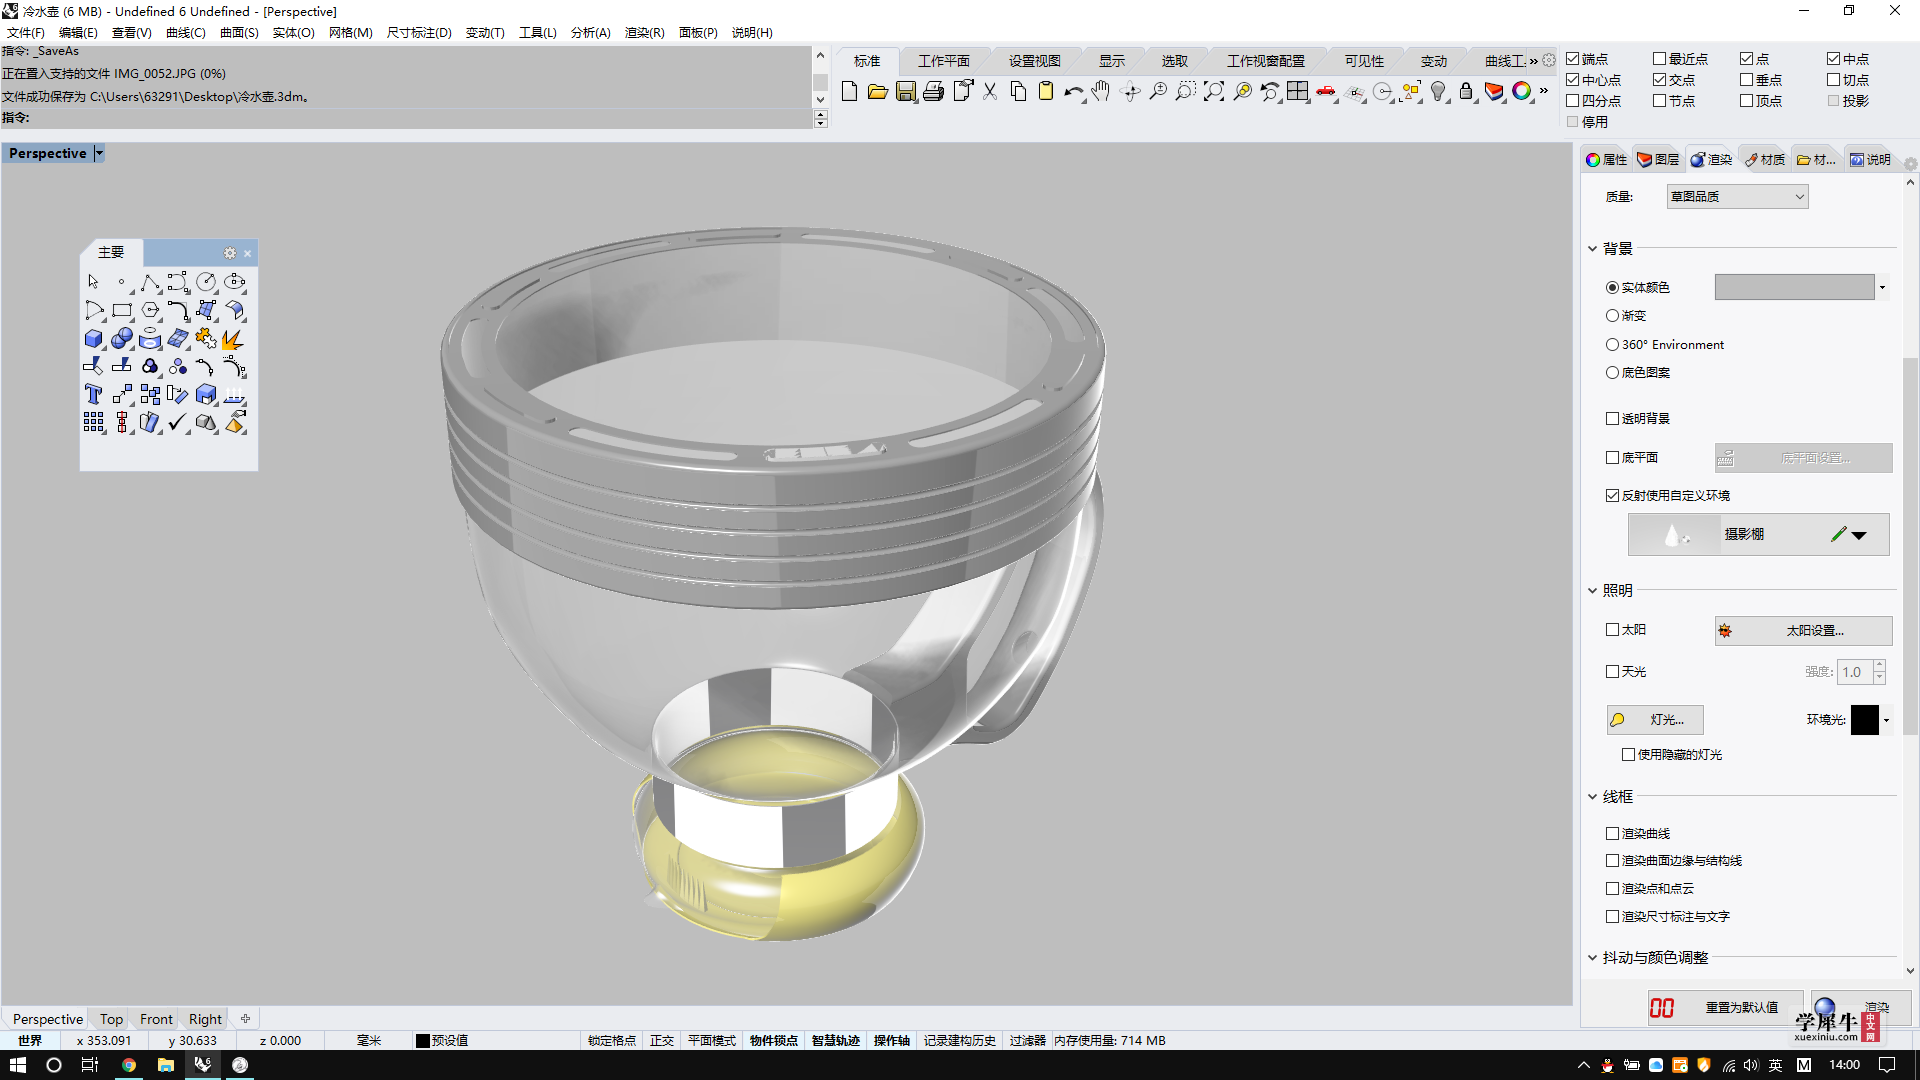Click the Box solid tool icon
Image resolution: width=1920 pixels, height=1080 pixels.
pyautogui.click(x=94, y=339)
